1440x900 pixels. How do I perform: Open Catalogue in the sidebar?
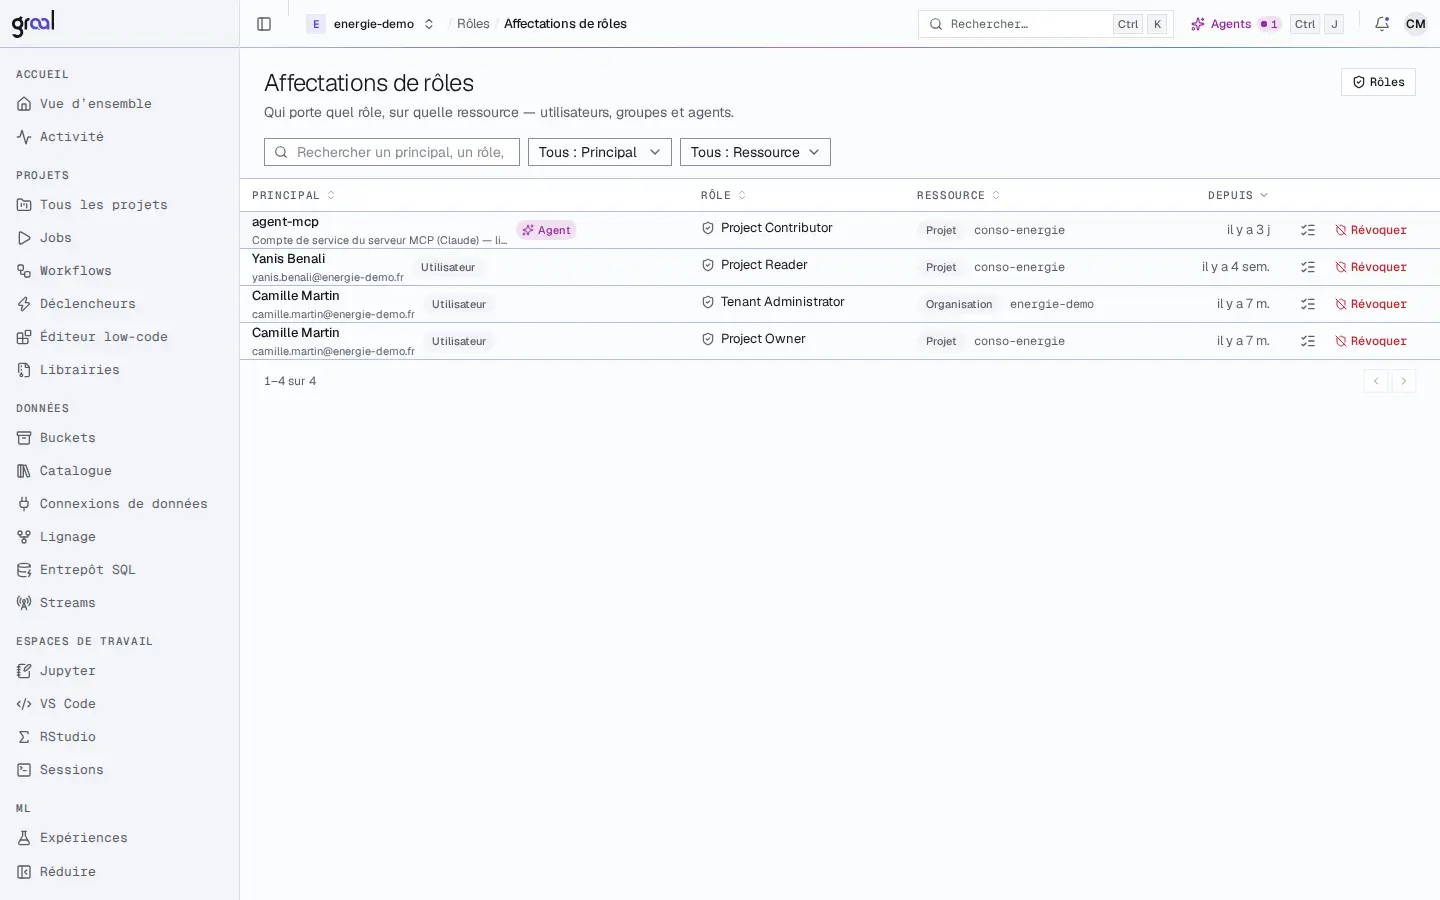[x=119, y=471]
